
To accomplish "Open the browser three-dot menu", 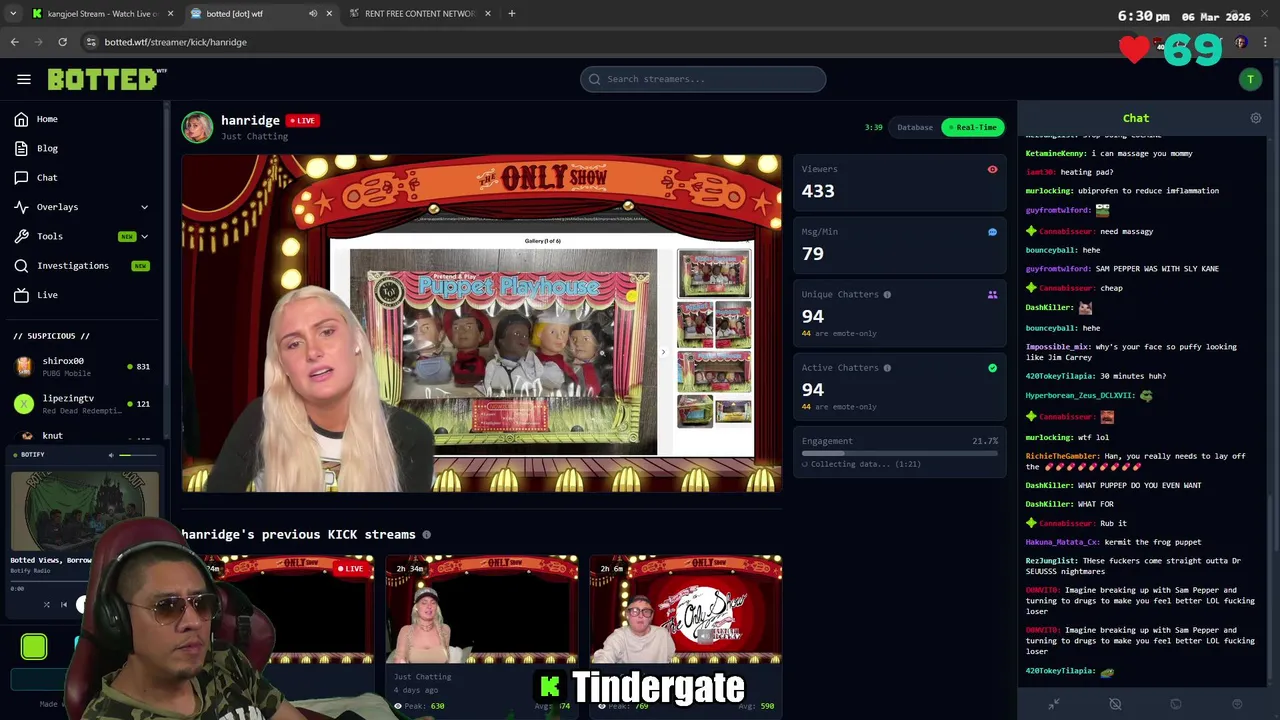I will click(x=1265, y=42).
